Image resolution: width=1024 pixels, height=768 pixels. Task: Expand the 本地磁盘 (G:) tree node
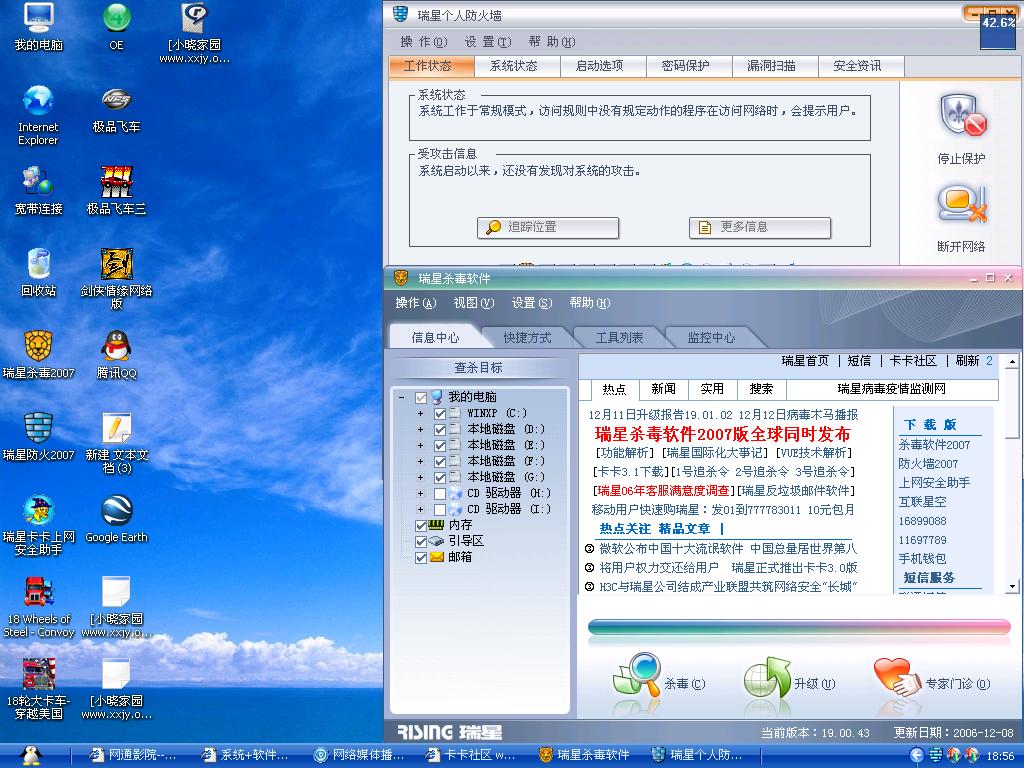point(421,477)
